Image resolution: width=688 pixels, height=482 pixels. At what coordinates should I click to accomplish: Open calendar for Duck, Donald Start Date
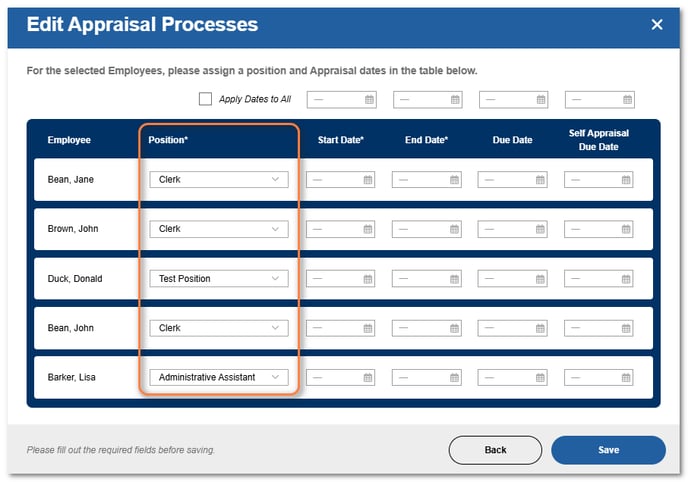[368, 279]
